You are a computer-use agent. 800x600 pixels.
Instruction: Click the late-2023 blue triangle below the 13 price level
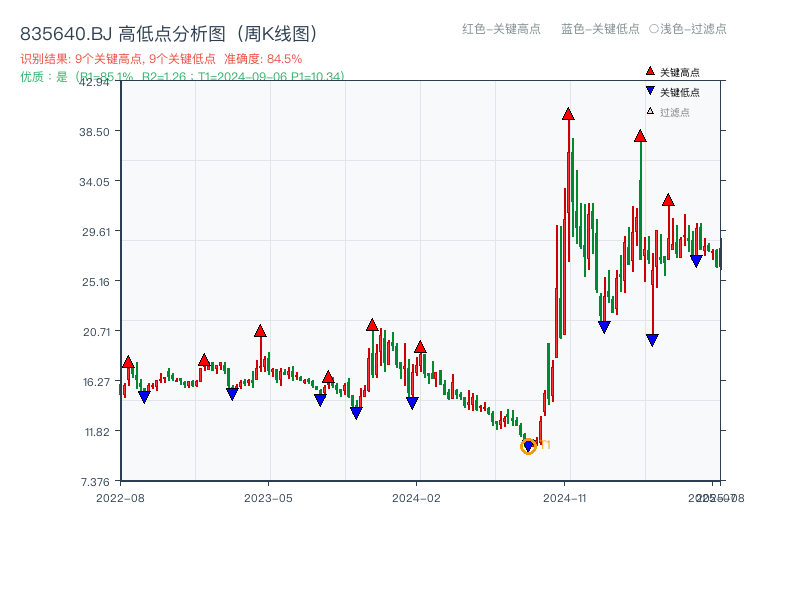tap(356, 413)
